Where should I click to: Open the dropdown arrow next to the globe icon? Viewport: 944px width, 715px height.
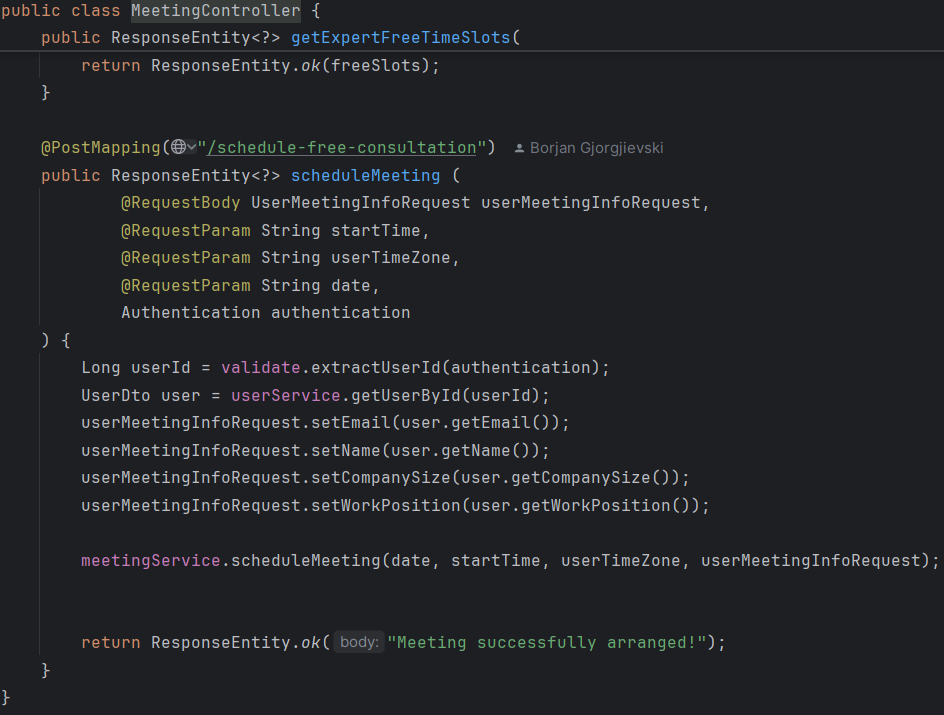192,148
